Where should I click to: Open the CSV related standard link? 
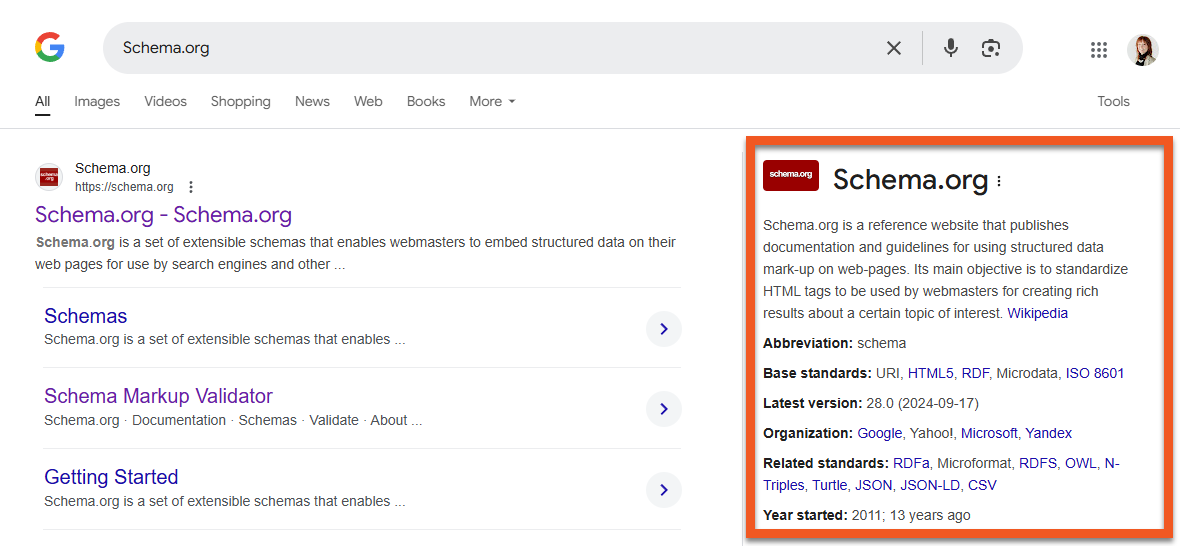click(982, 486)
